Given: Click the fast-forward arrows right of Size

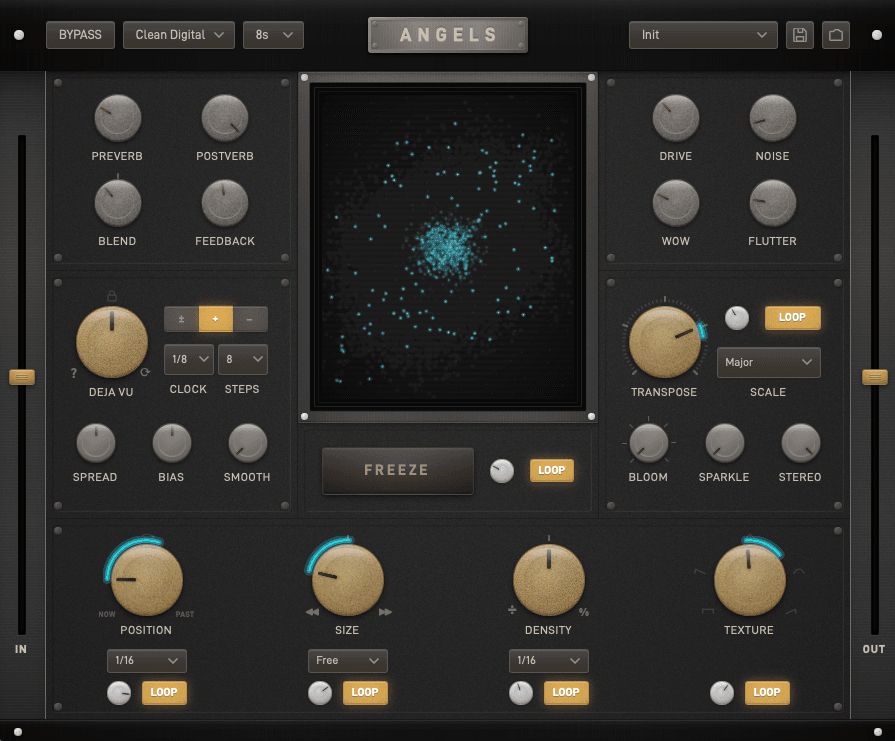Looking at the screenshot, I should click(x=385, y=611).
